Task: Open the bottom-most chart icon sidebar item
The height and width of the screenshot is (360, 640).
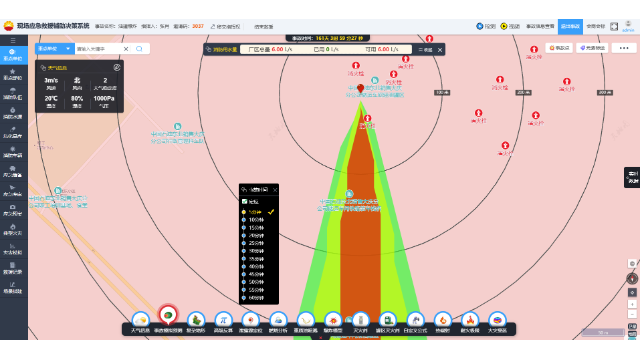Action: tap(13, 288)
